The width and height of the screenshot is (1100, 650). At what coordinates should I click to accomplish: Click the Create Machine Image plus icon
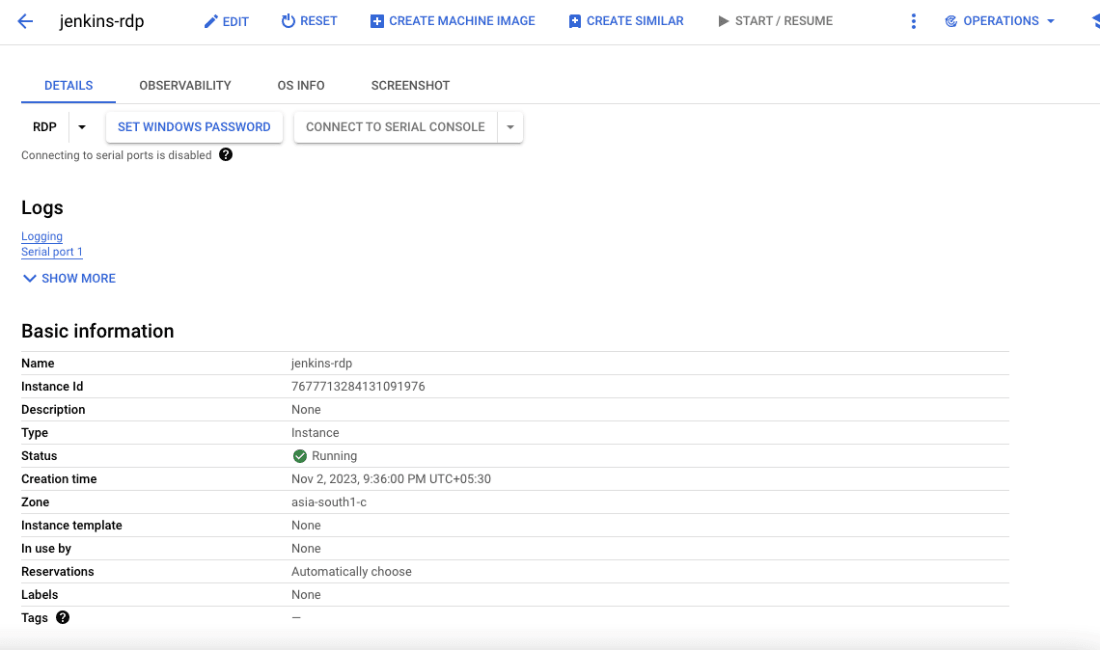(x=377, y=21)
